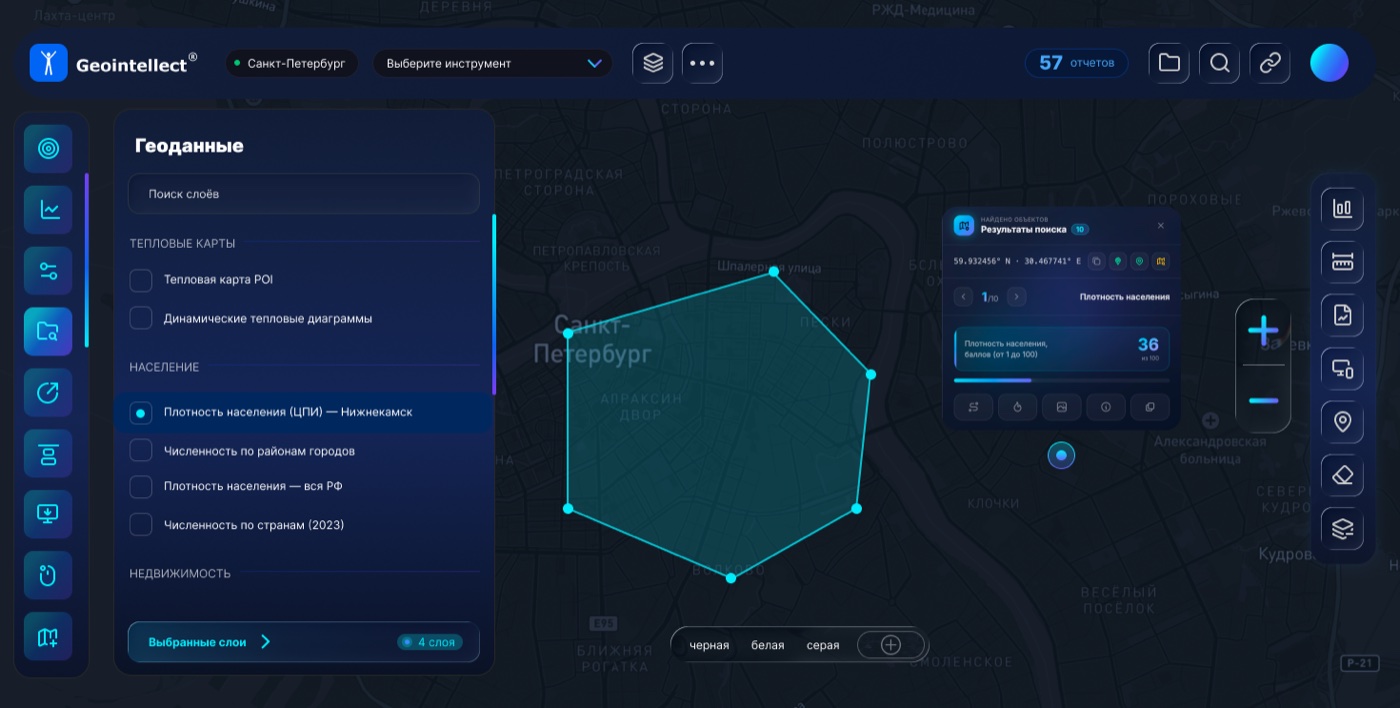Switch map style to серая
1400x708 pixels.
pos(823,645)
